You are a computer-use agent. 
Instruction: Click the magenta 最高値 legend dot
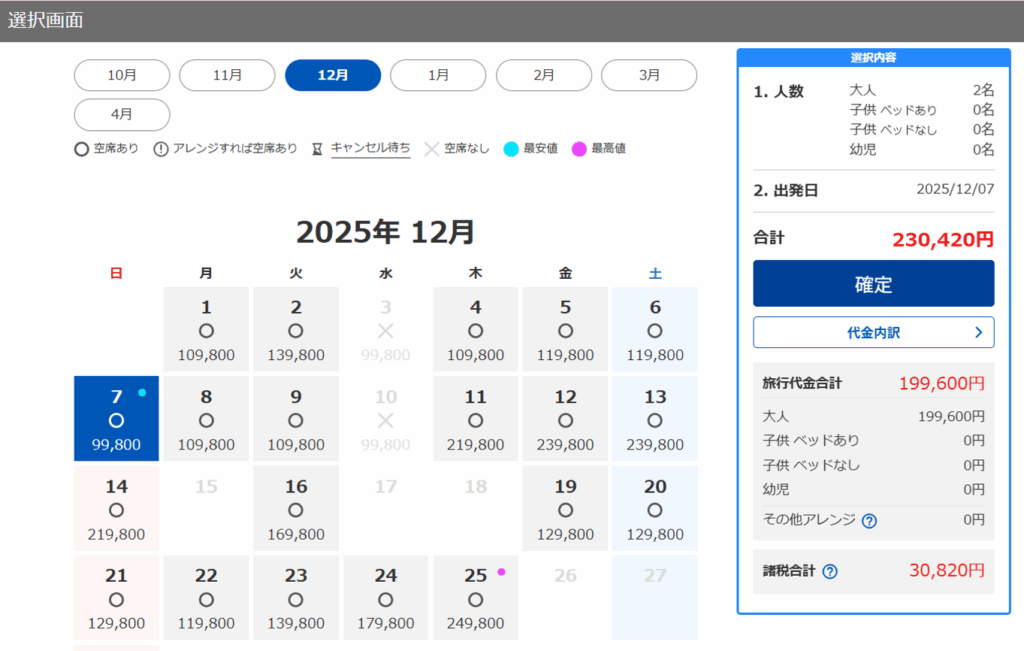(578, 149)
